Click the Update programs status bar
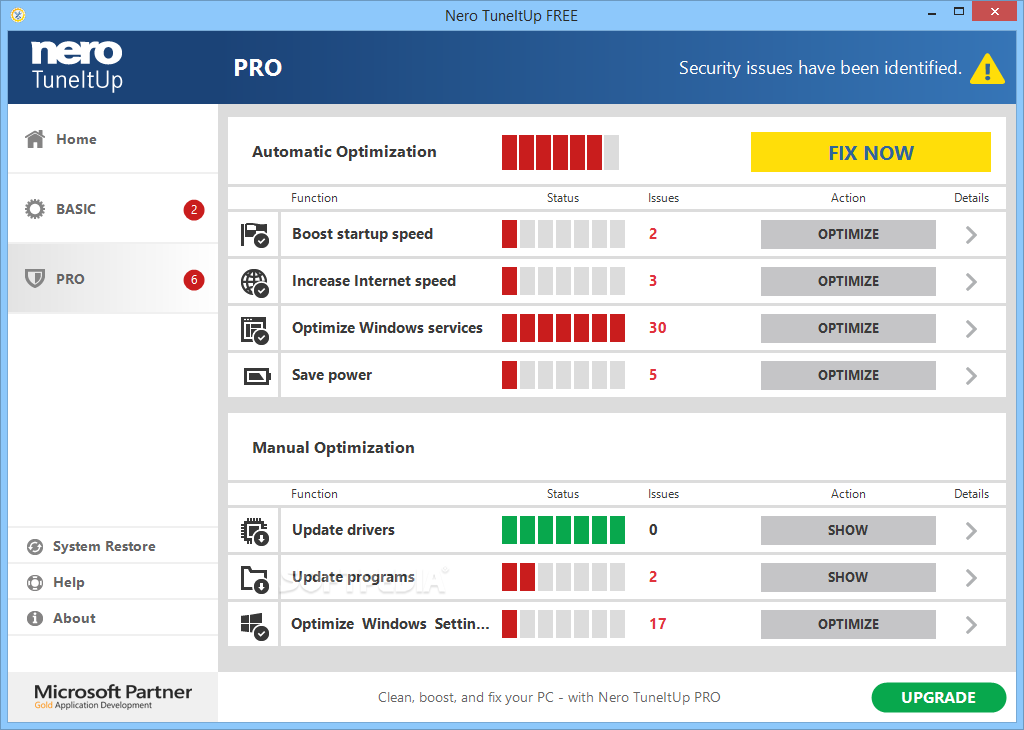 tap(563, 577)
